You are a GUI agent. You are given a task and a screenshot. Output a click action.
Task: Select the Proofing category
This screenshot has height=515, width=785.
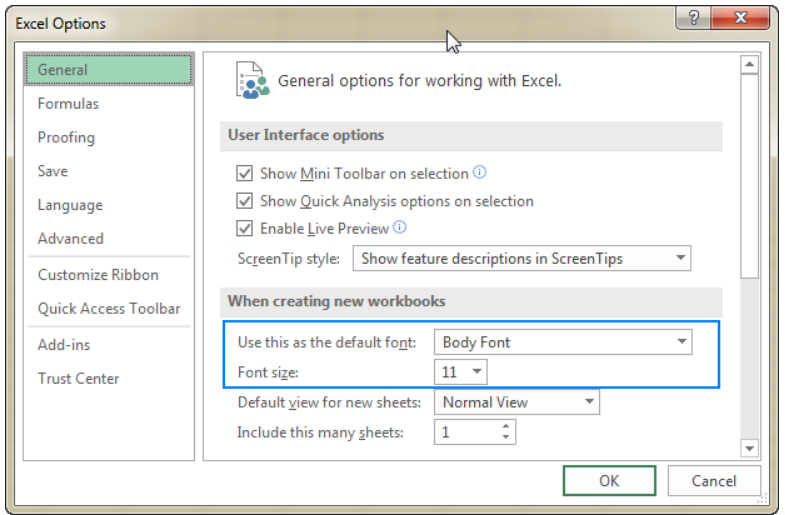109,137
